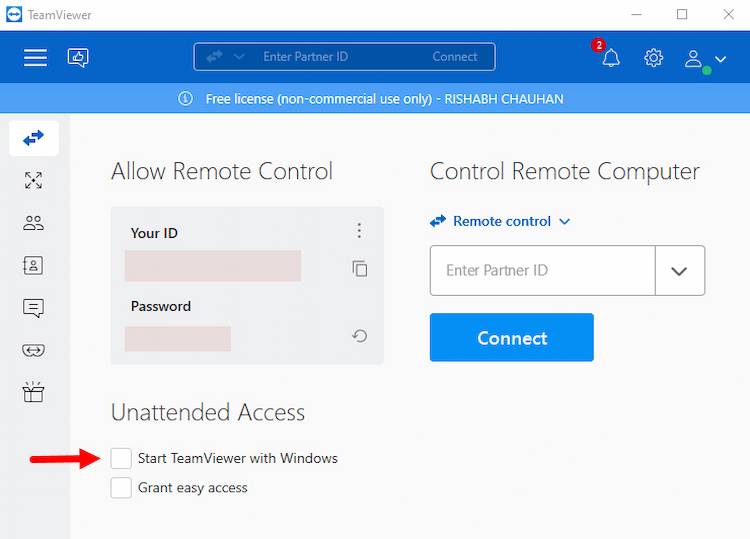Open the partner ID history dropdown arrow
Viewport: 750px width, 539px height.
point(680,271)
